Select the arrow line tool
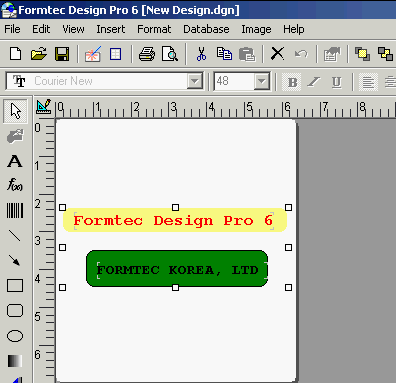 15,261
